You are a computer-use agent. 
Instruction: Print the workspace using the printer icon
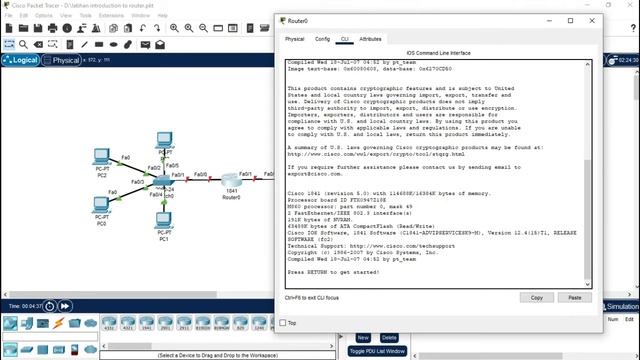(x=53, y=28)
